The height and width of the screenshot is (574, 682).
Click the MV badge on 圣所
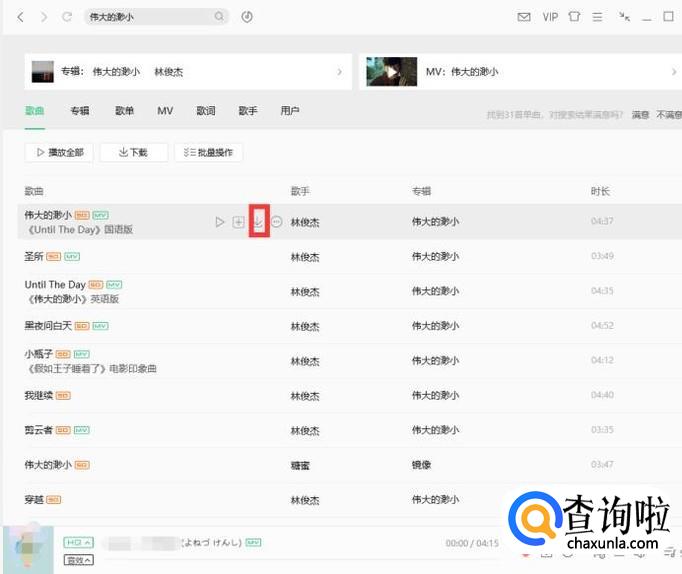(72, 257)
